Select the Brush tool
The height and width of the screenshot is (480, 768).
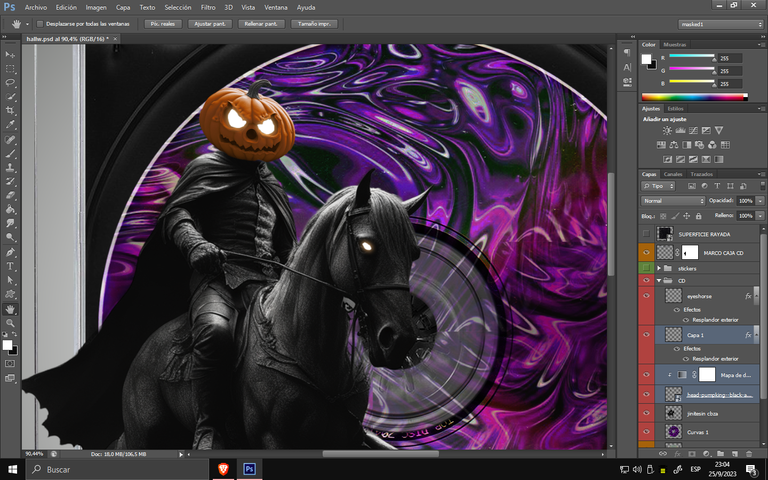coord(10,153)
